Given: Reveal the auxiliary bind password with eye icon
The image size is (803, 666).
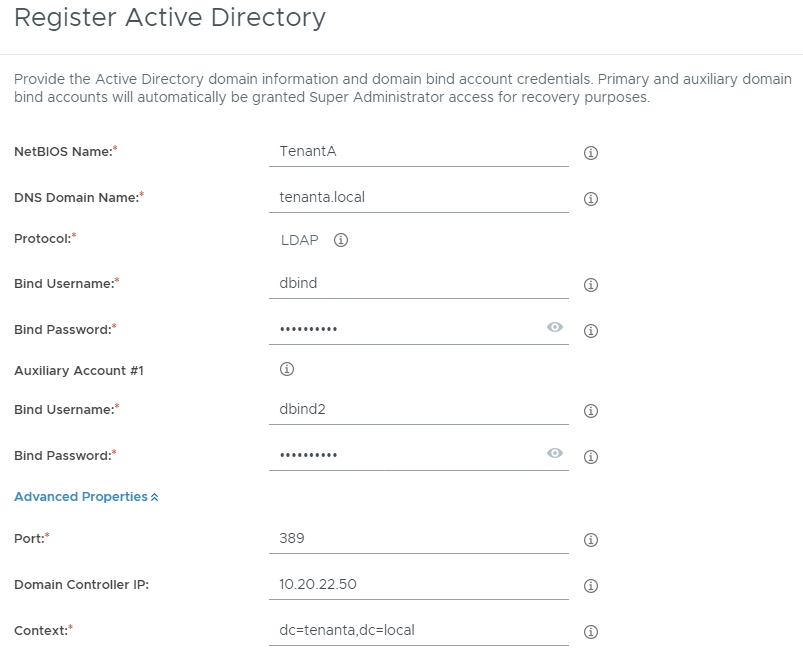Looking at the screenshot, I should pyautogui.click(x=555, y=453).
